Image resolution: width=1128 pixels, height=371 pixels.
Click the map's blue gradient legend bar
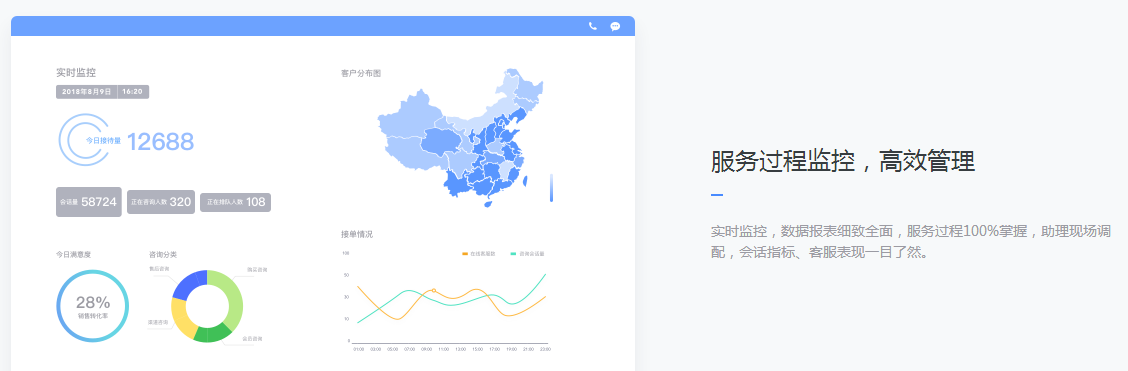[x=551, y=188]
